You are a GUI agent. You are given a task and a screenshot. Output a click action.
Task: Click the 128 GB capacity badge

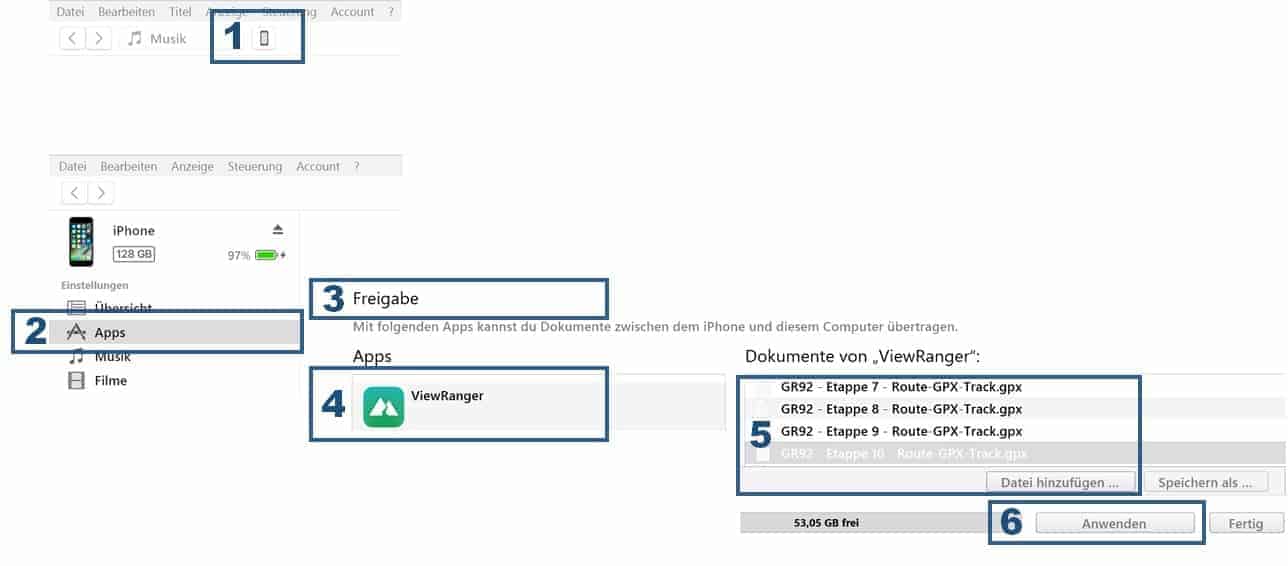(134, 254)
